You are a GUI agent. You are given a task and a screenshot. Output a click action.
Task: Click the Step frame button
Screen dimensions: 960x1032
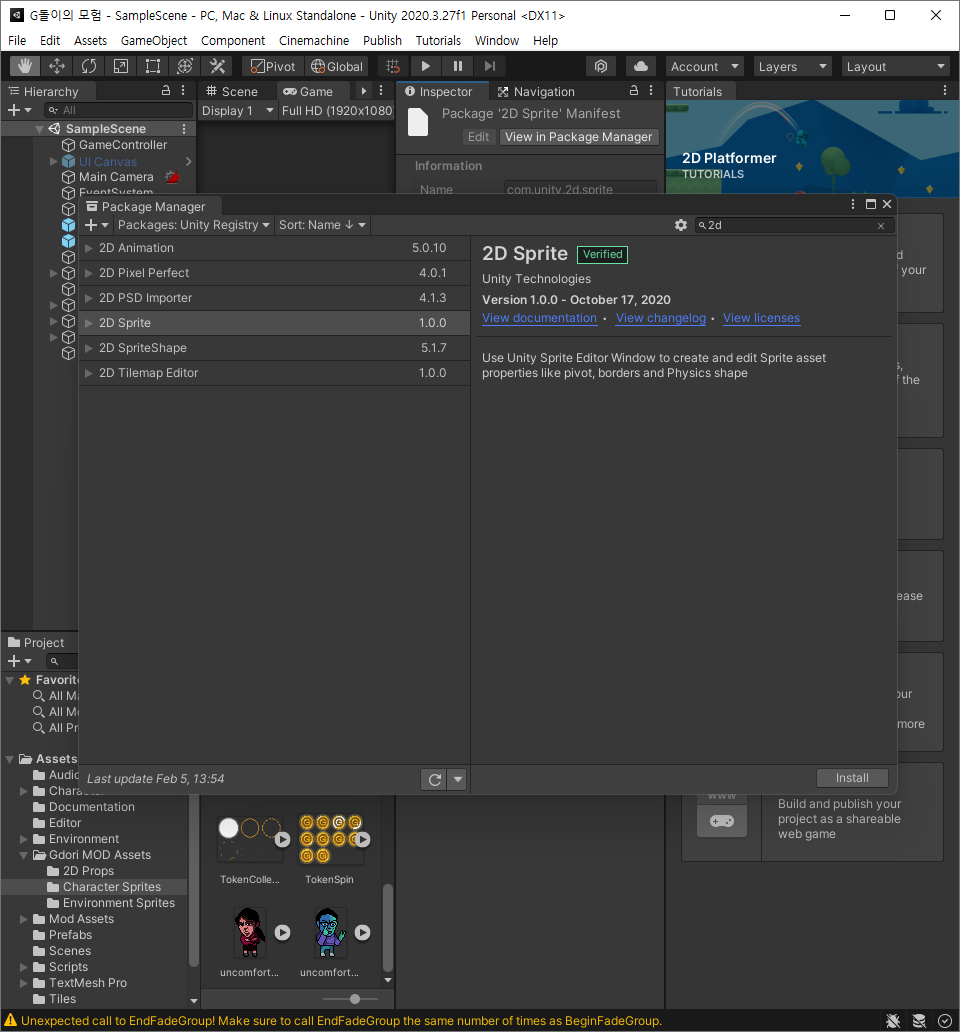pyautogui.click(x=490, y=66)
